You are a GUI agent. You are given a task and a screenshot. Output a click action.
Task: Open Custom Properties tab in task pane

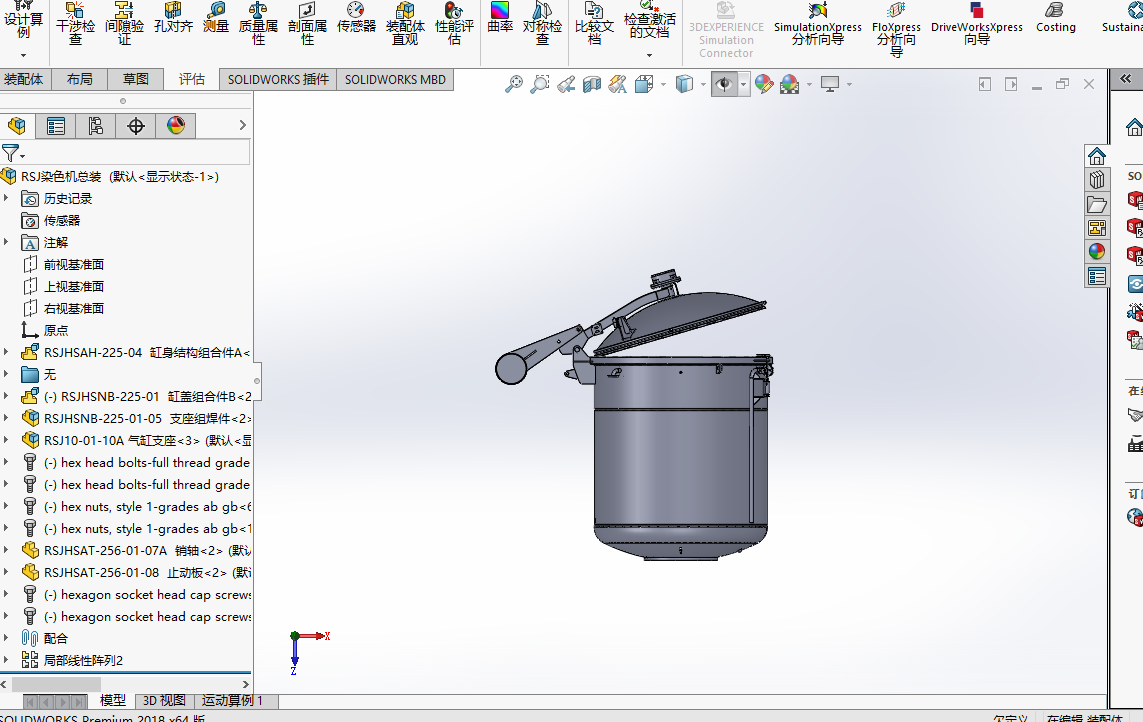tap(1096, 276)
